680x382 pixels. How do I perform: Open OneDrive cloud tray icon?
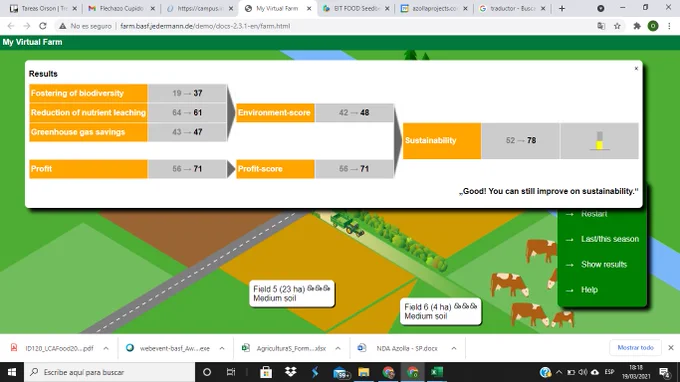[x=595, y=372]
